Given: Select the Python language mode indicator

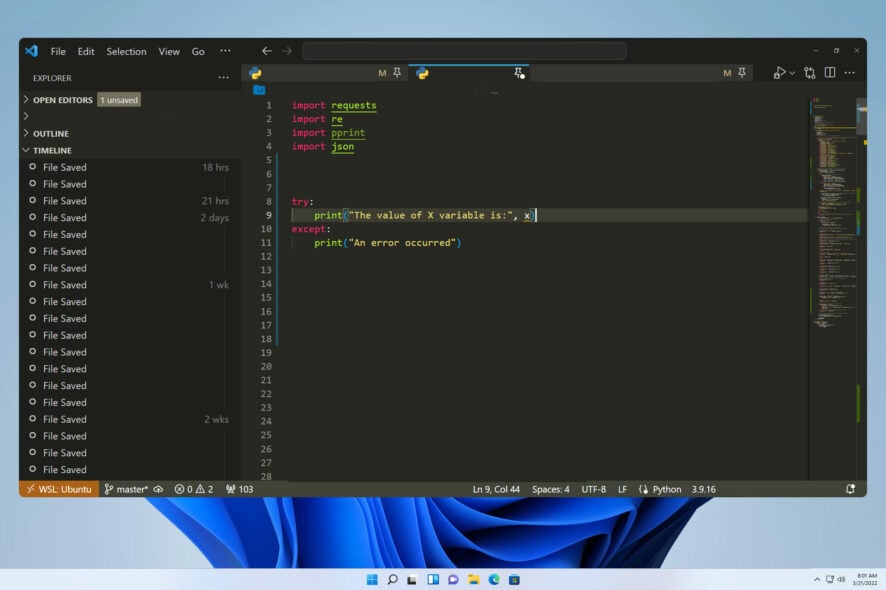Looking at the screenshot, I should click(663, 489).
